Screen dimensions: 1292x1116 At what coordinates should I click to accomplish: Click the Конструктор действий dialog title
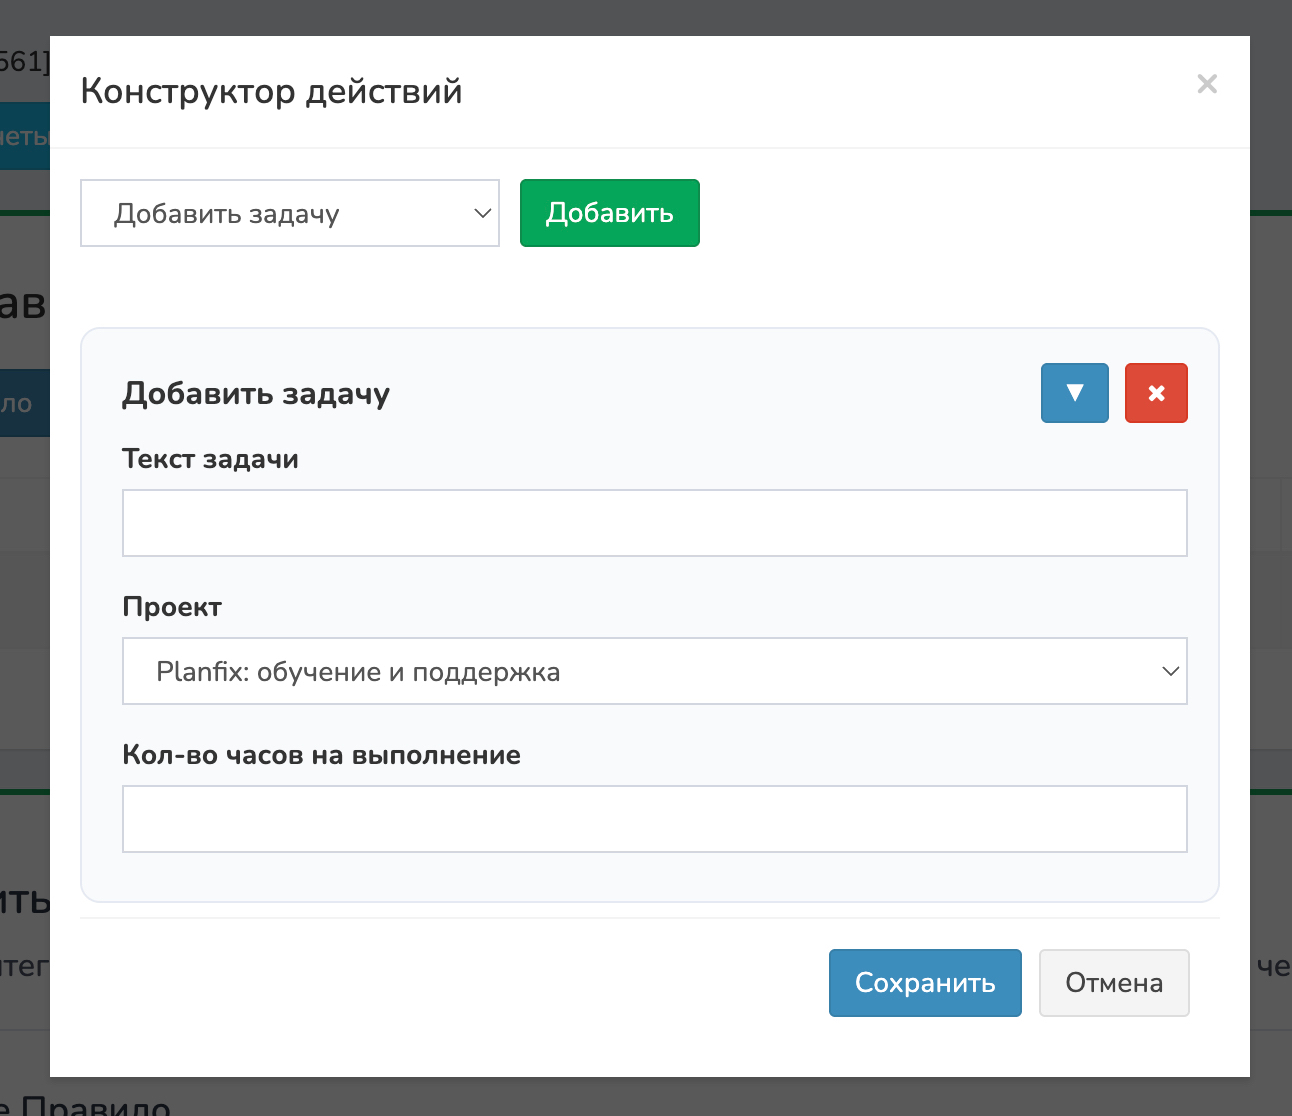click(271, 91)
